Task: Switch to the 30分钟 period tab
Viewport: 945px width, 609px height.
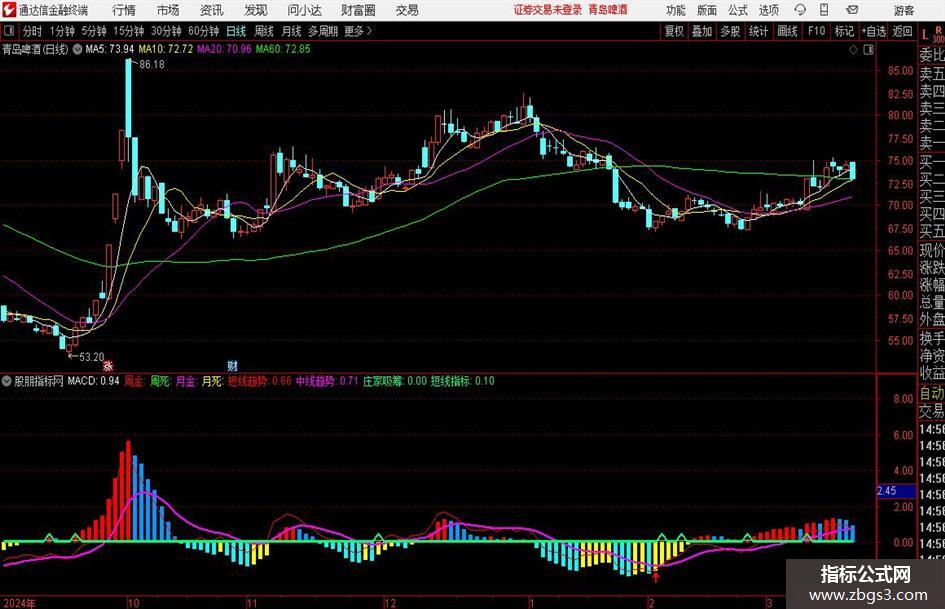Action: [x=166, y=31]
